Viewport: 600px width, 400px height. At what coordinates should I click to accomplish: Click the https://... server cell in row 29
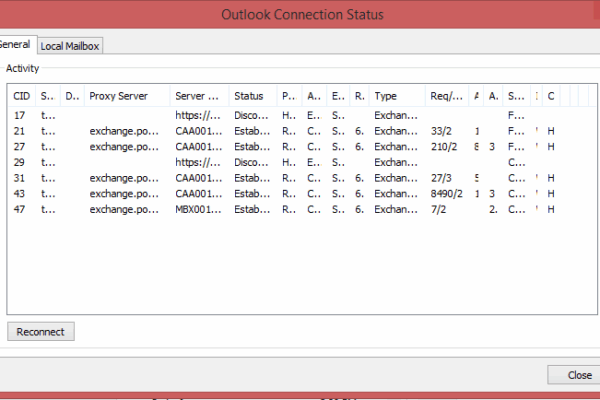[198, 163]
